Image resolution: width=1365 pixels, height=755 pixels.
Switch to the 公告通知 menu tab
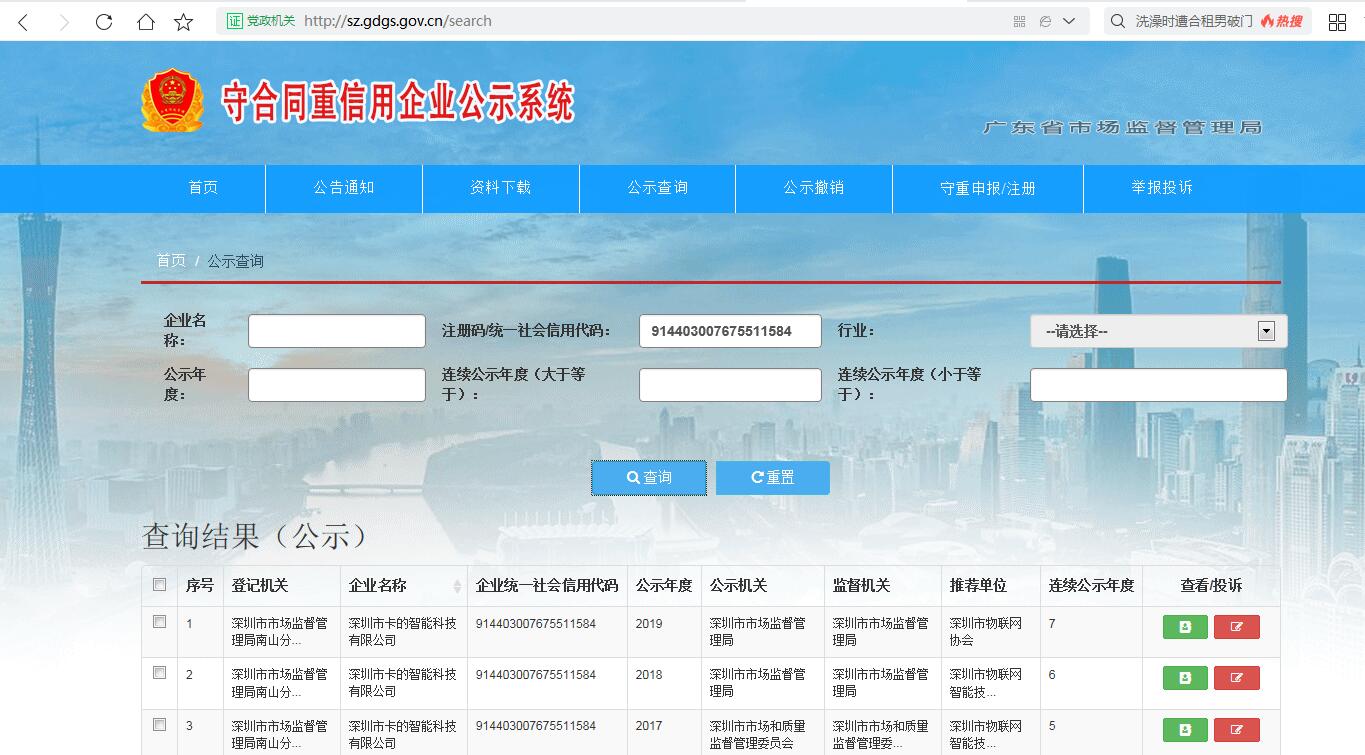343,188
